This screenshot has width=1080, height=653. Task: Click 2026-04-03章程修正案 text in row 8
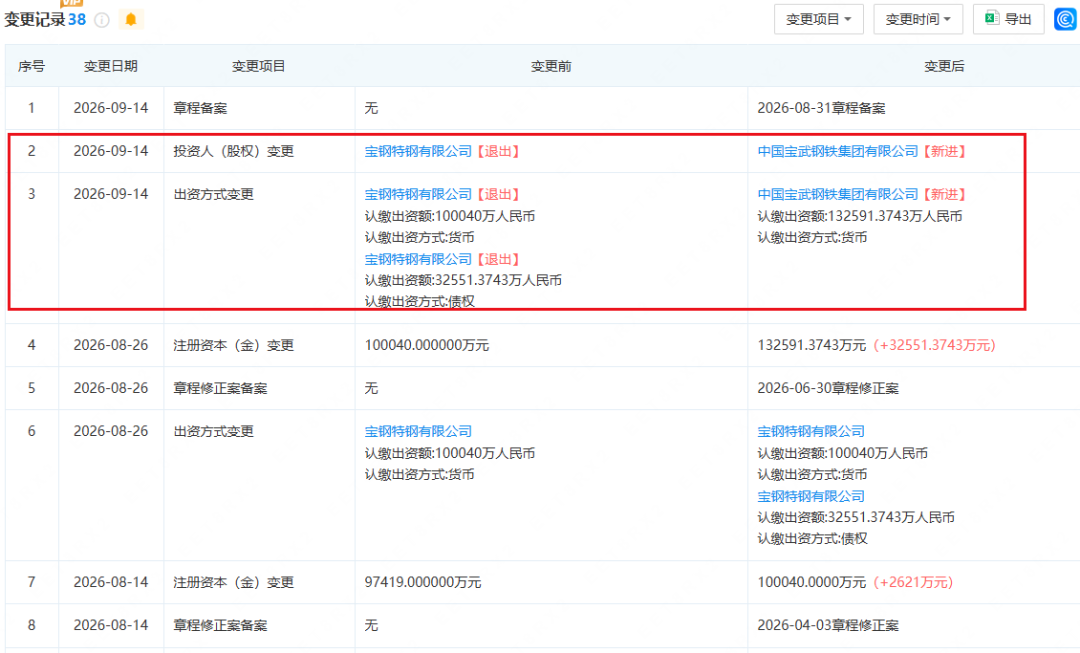[x=828, y=625]
